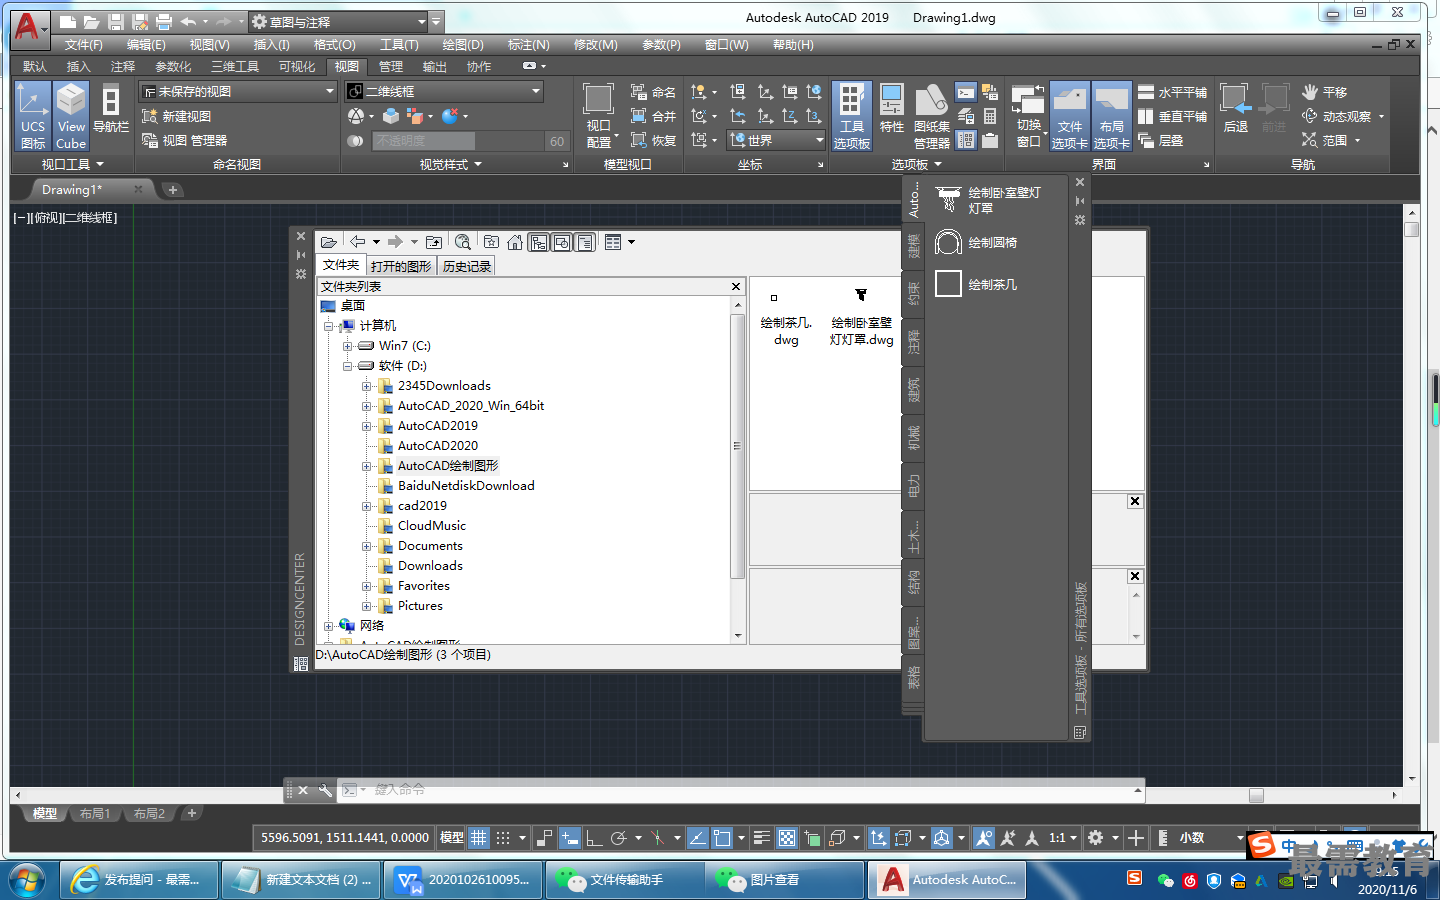
Task: Toggle the File Tabs (文件选项卡) button
Action: (1069, 116)
